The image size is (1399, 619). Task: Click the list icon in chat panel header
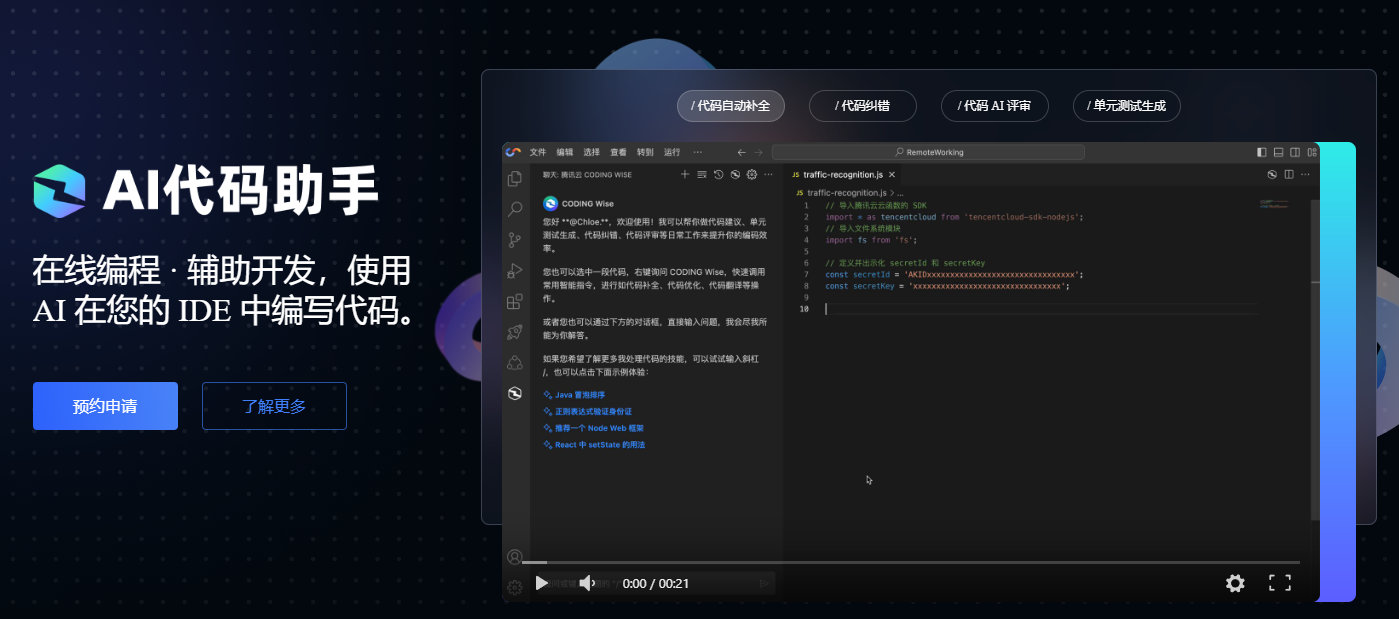click(x=702, y=174)
